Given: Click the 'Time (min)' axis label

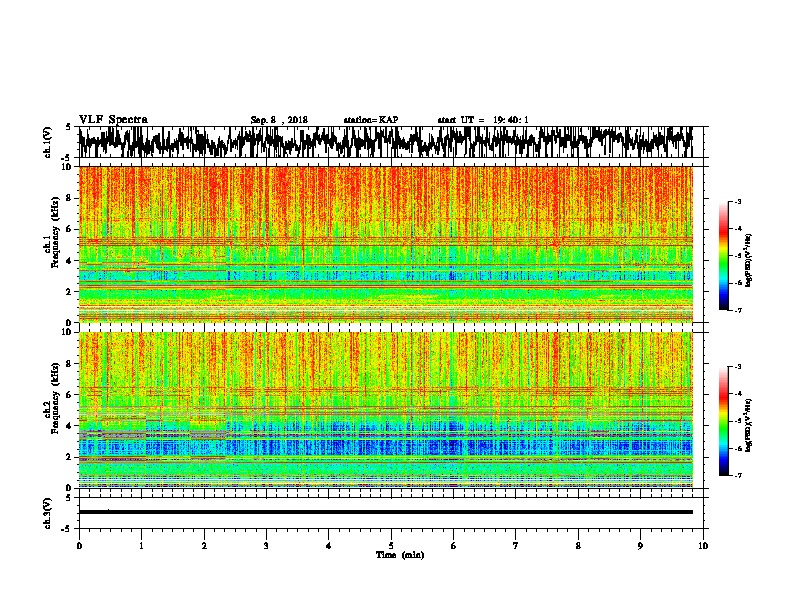Looking at the screenshot, I should [x=400, y=555].
